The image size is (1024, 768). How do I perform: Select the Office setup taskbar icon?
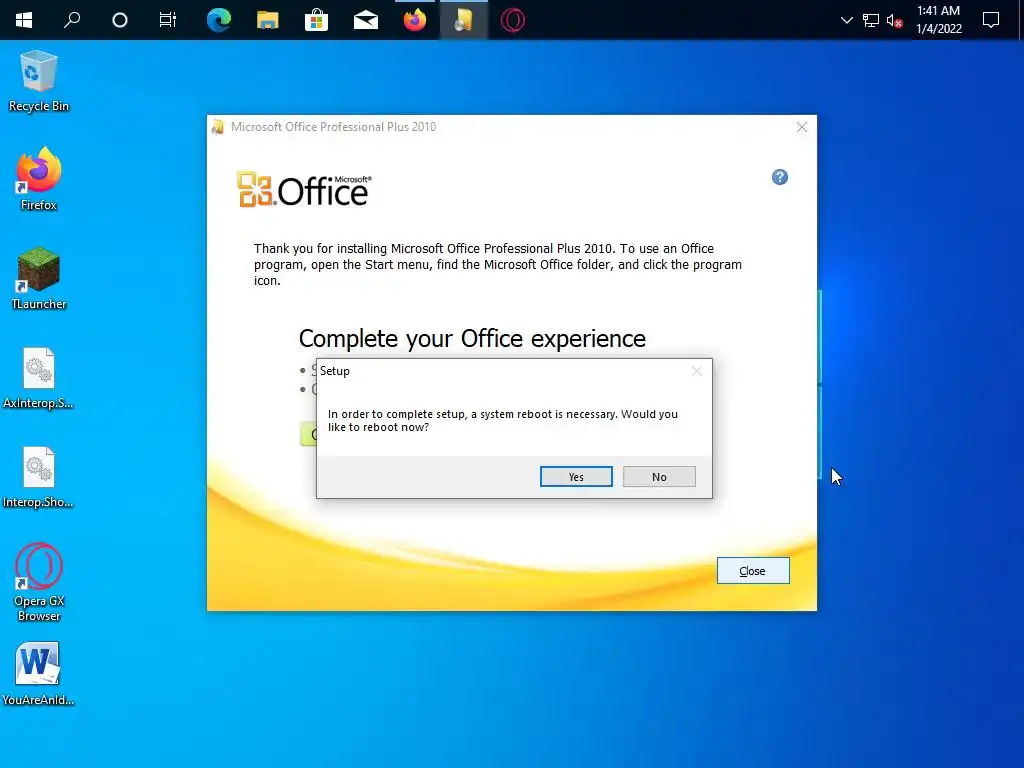(464, 20)
